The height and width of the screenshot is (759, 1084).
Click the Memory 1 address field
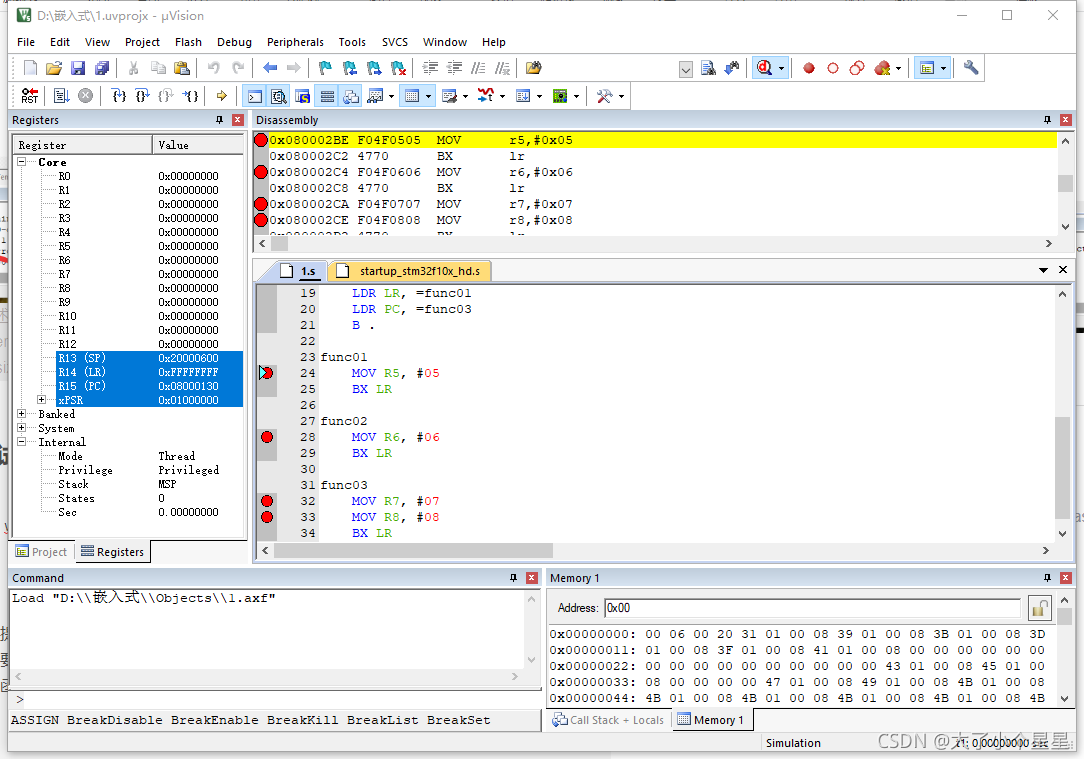[x=812, y=608]
